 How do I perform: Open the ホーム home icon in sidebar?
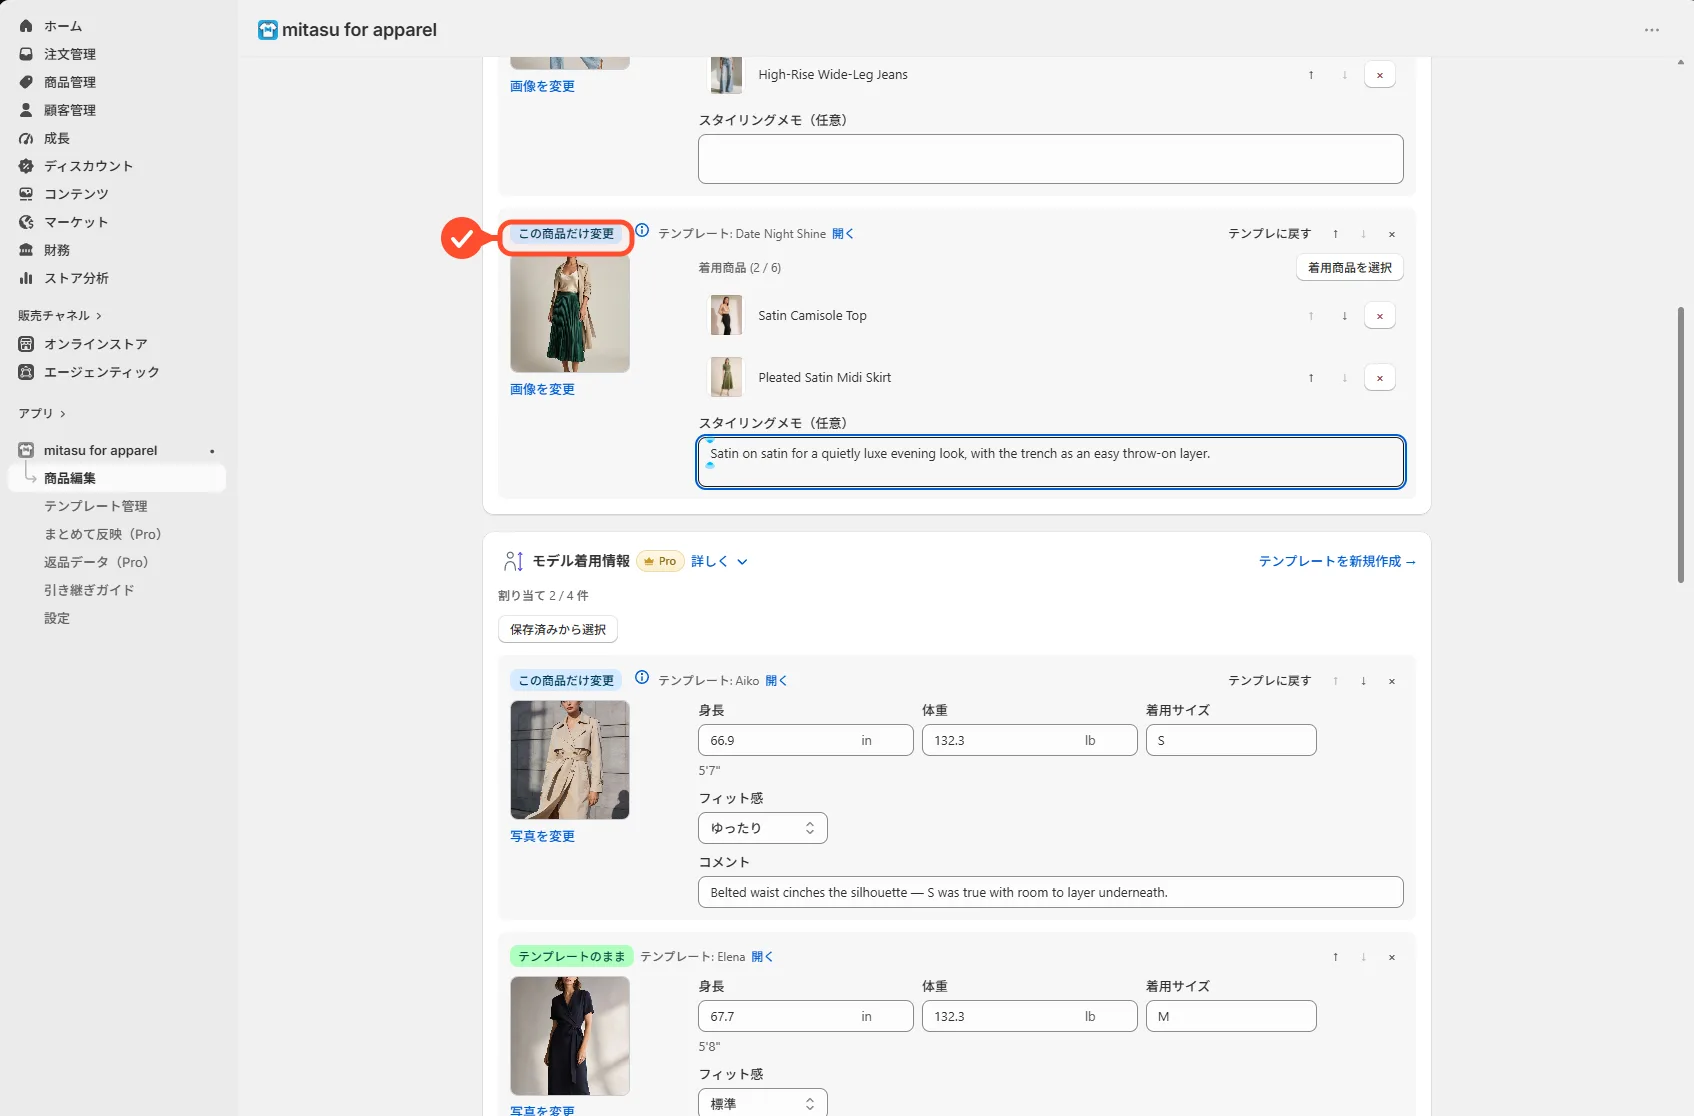[x=26, y=26]
